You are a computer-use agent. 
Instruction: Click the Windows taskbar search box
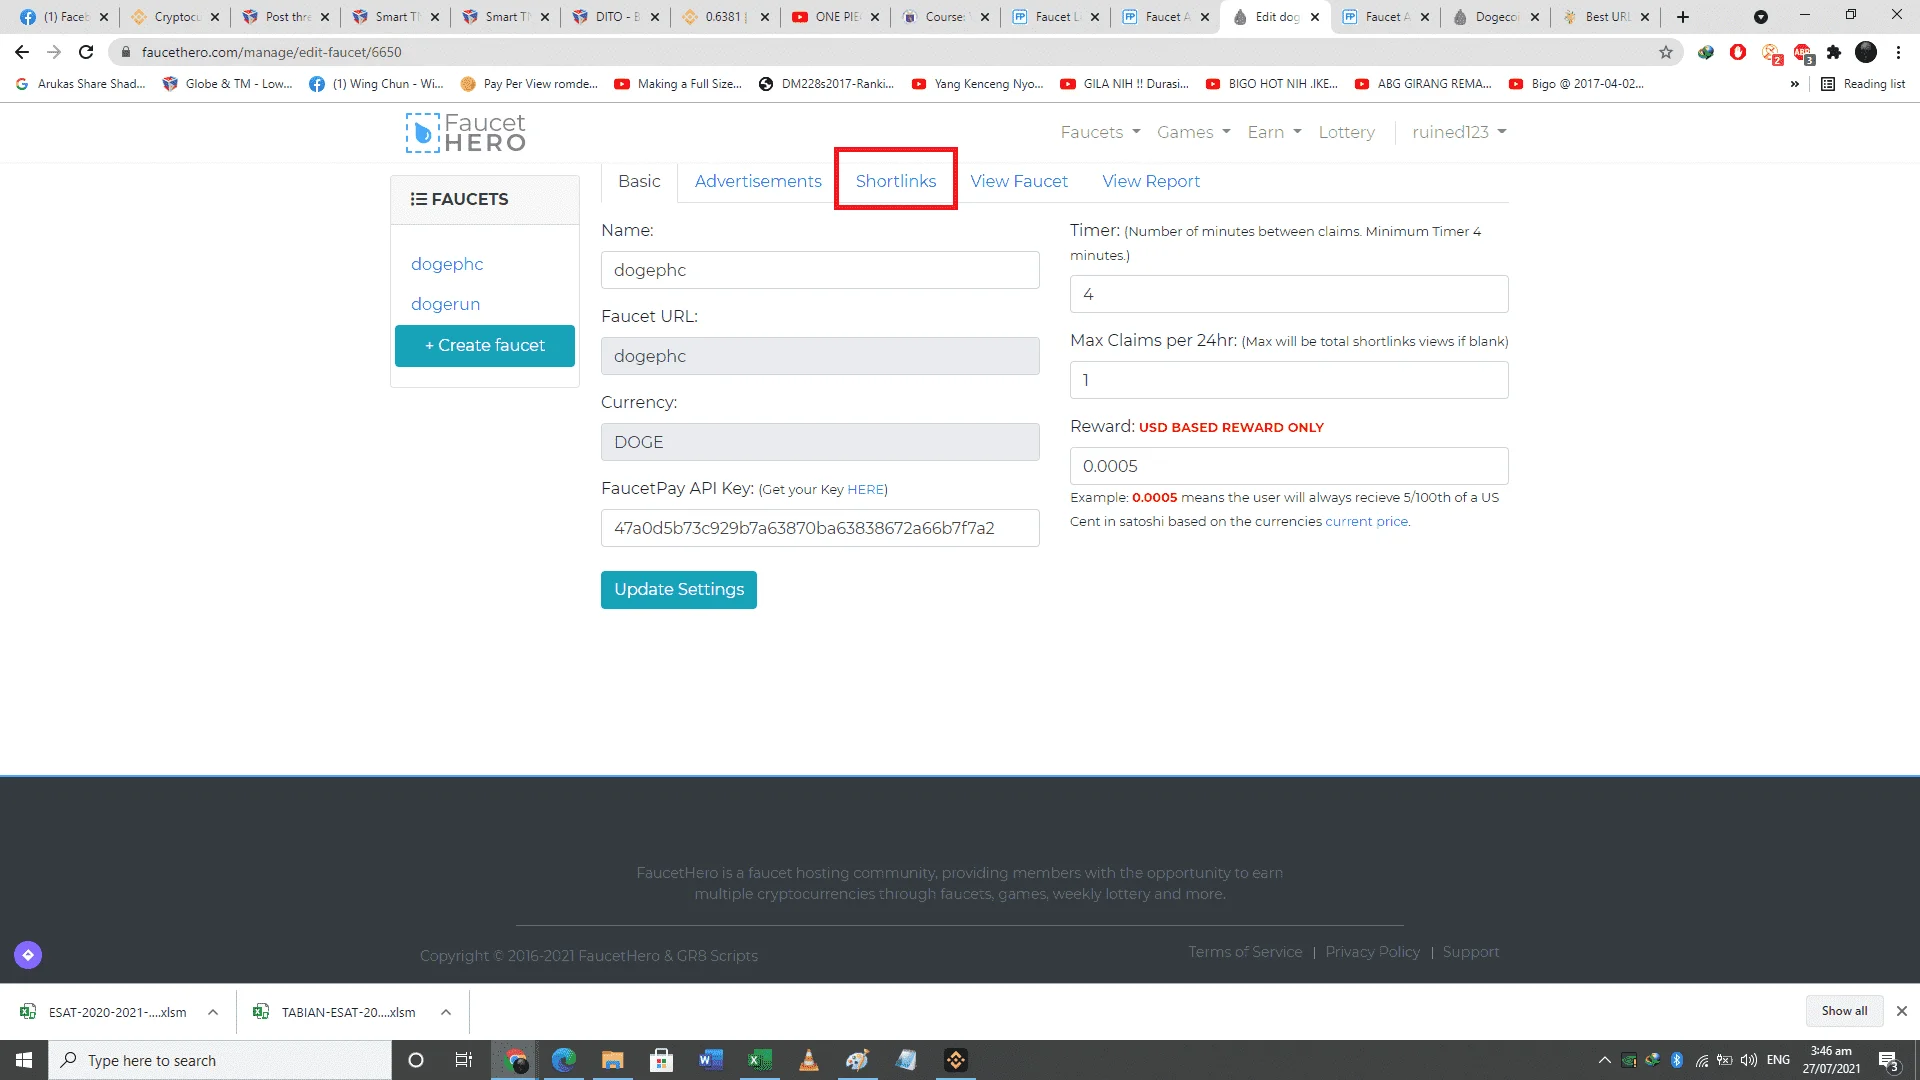(x=220, y=1060)
